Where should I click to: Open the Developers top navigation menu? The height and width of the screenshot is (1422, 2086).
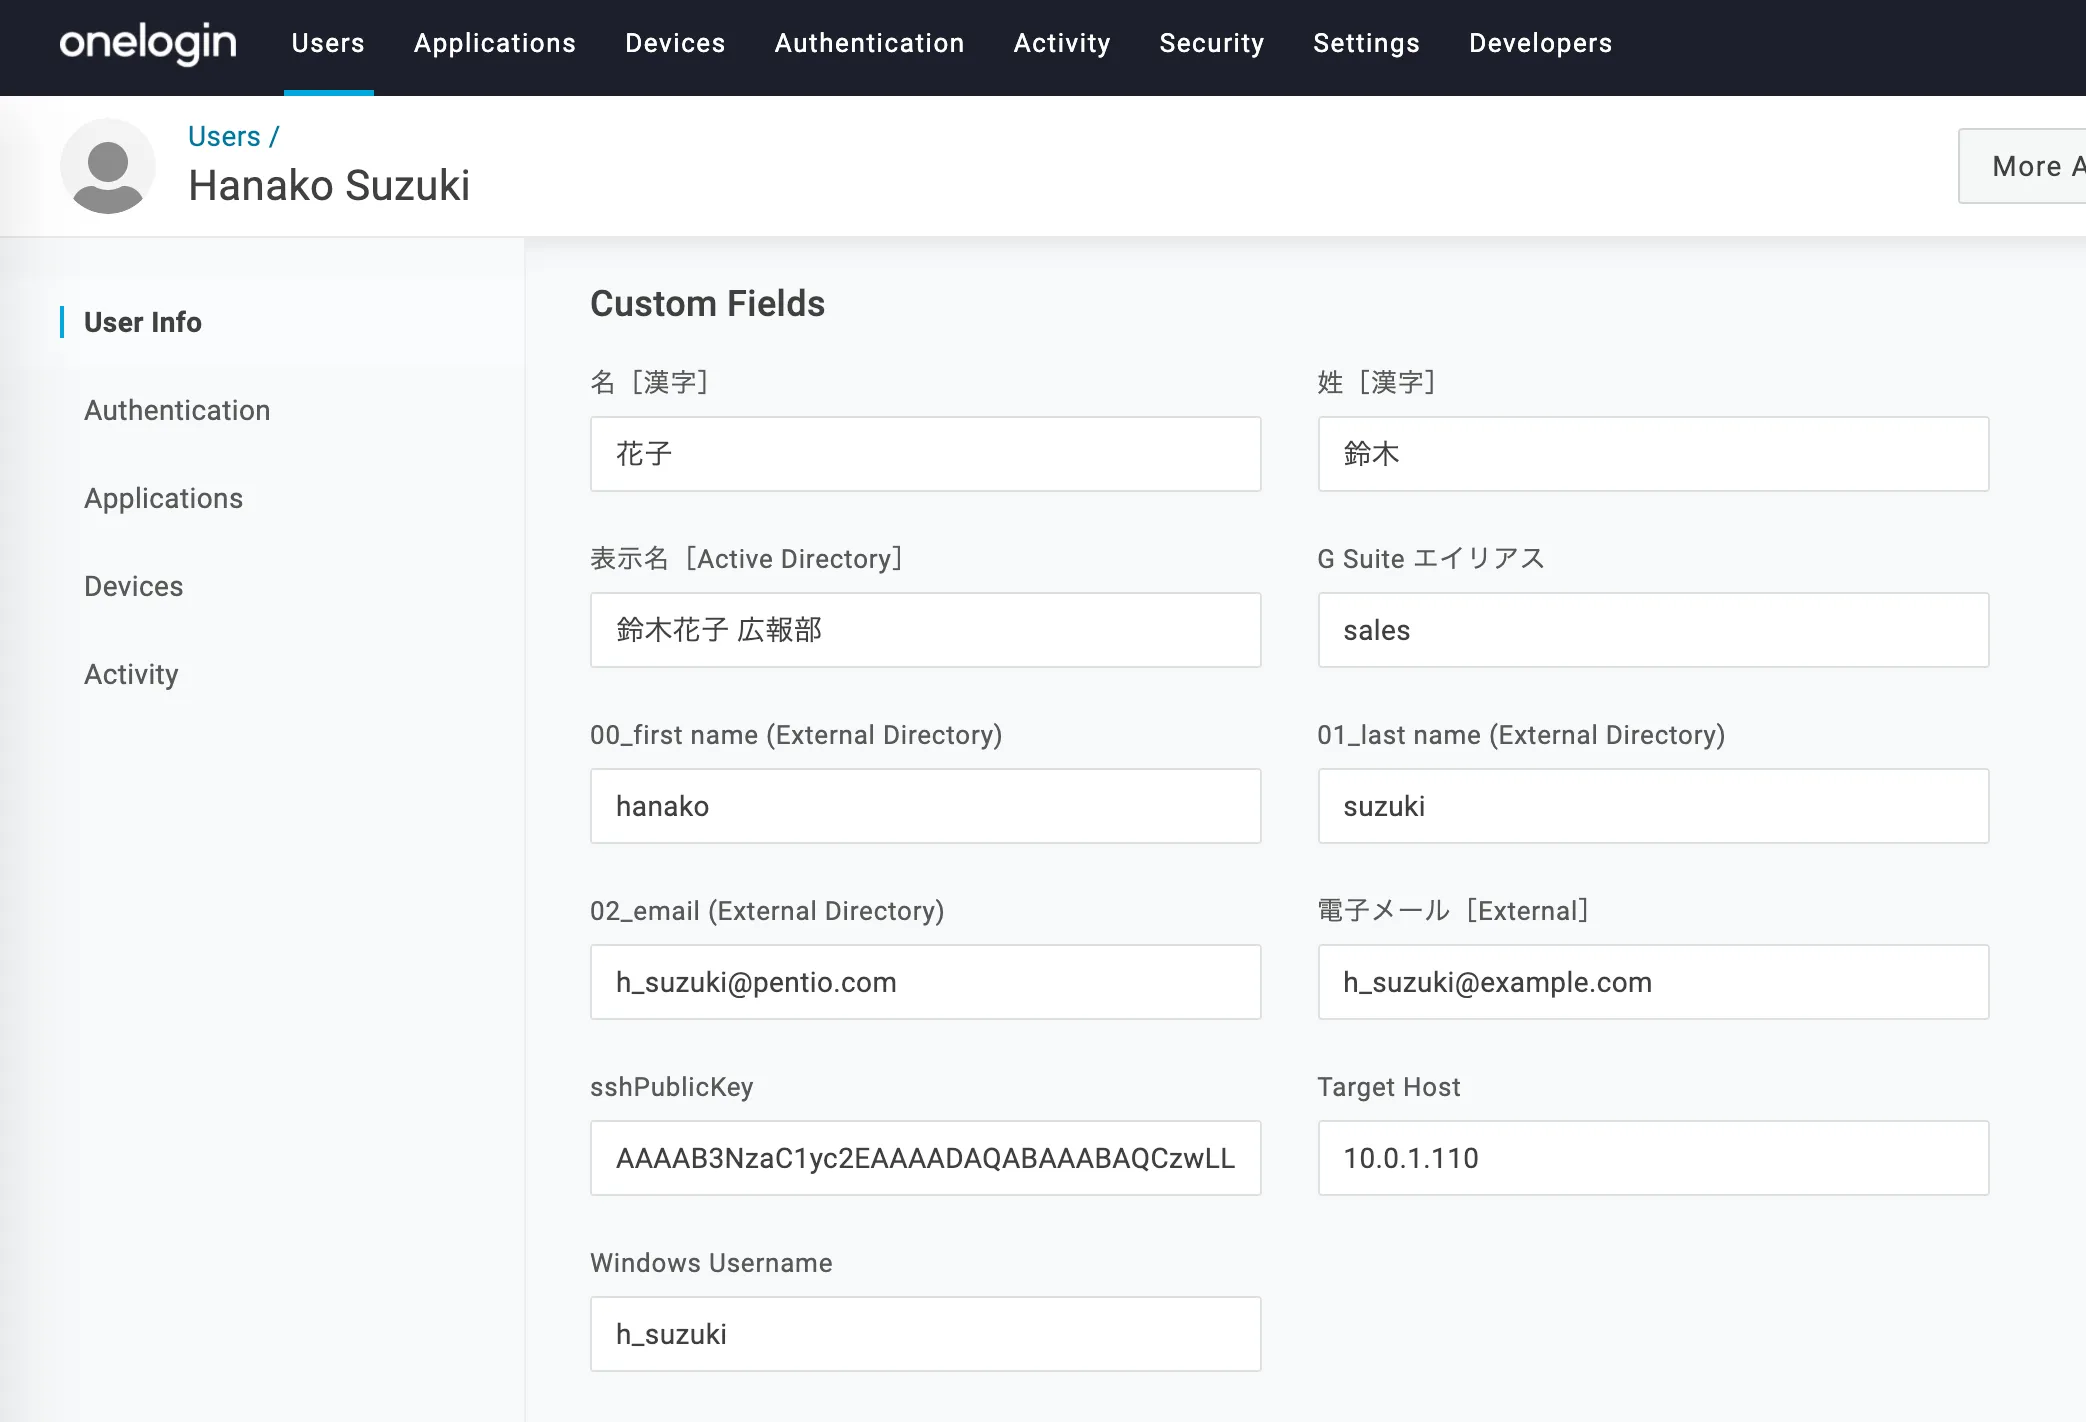pos(1540,43)
